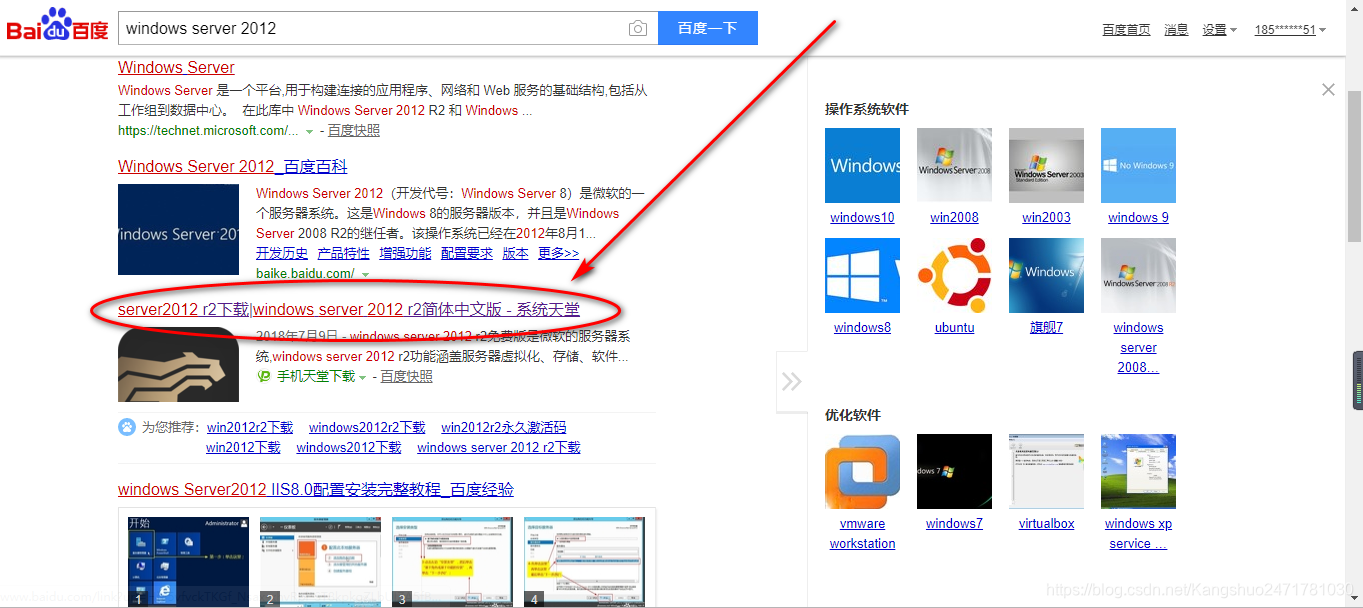Screen dimensions: 1363x608
Task: Click the camera image-search icon
Action: pyautogui.click(x=638, y=29)
